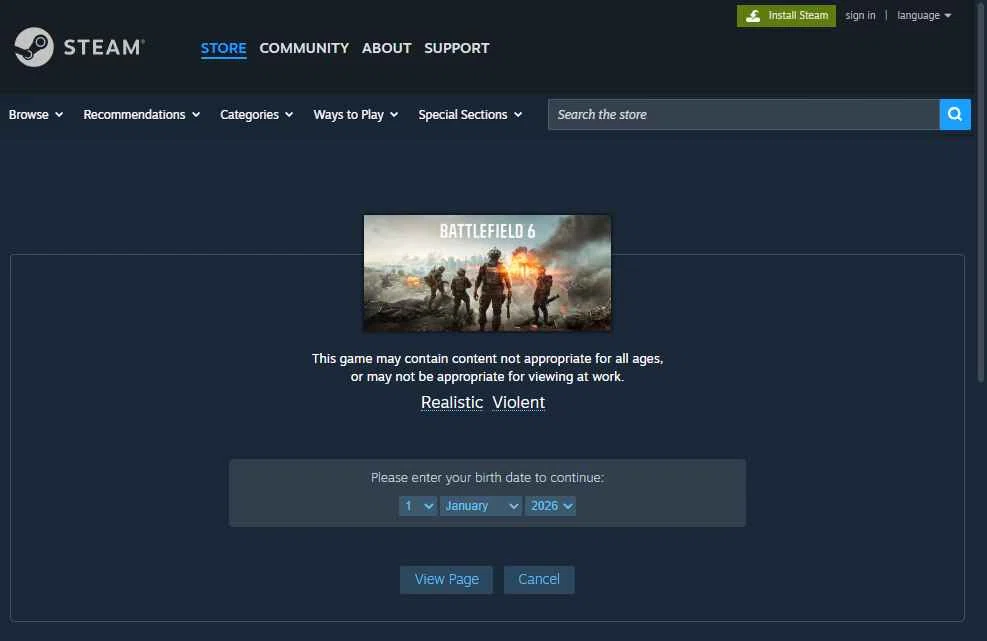Open the Ways to Play menu
Screen dimensions: 987x641
356,115
